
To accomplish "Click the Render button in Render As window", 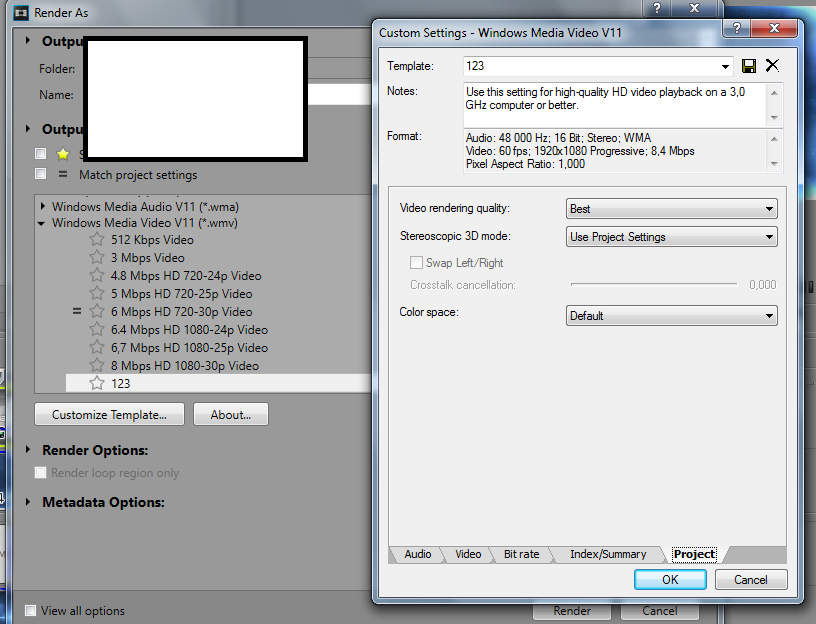I will point(571,611).
